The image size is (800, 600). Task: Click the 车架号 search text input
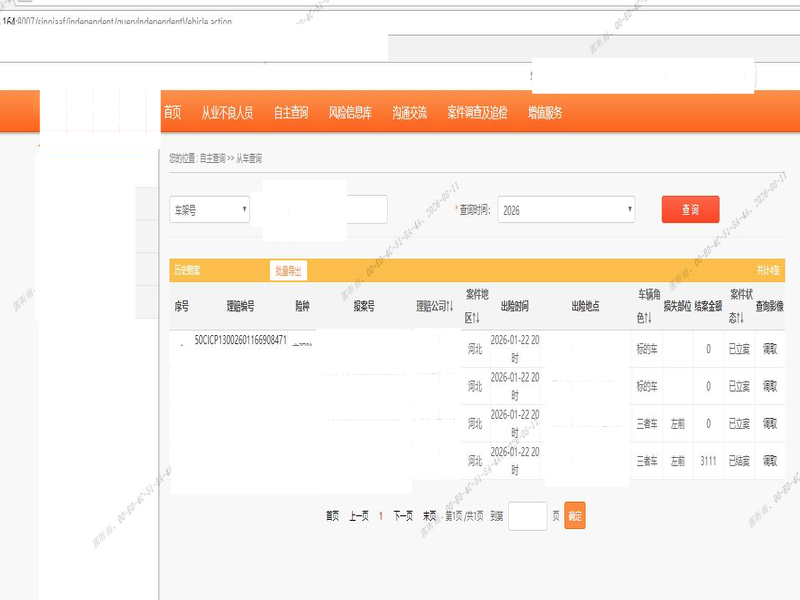point(324,209)
